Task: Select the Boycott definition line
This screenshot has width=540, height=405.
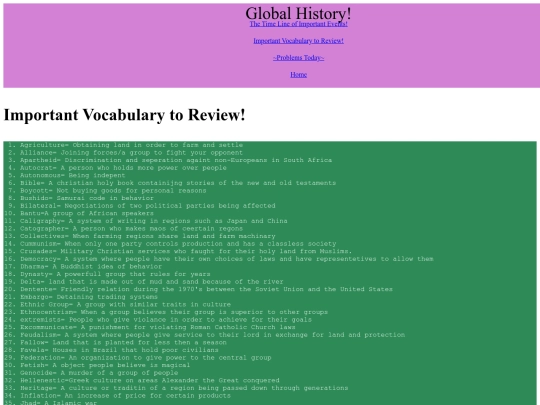Action: 113,190
